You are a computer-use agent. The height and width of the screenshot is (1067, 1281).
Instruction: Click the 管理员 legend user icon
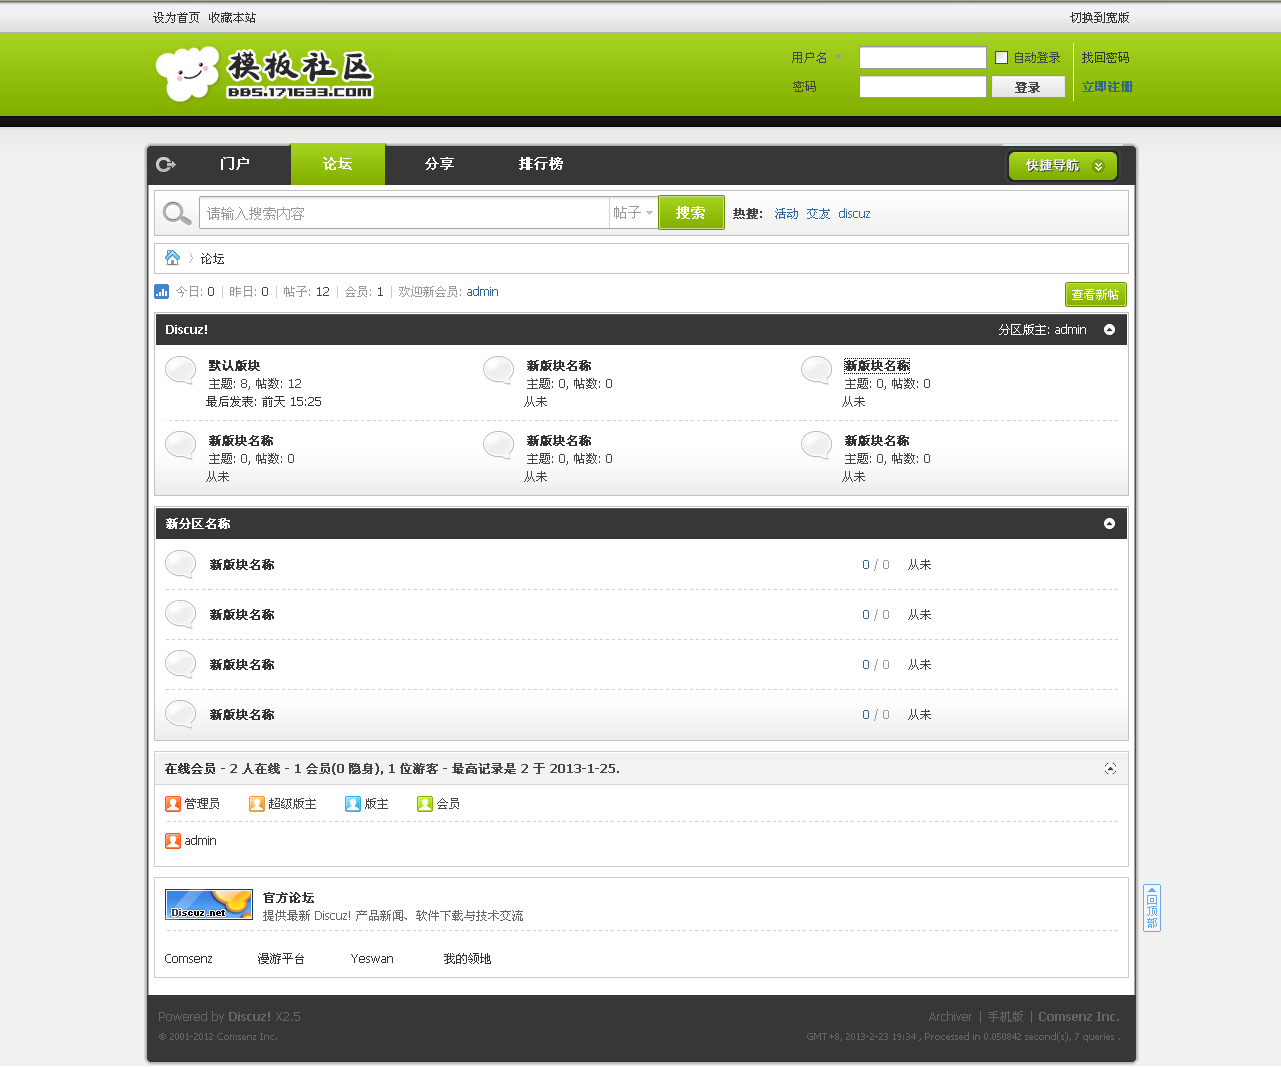pyautogui.click(x=173, y=804)
